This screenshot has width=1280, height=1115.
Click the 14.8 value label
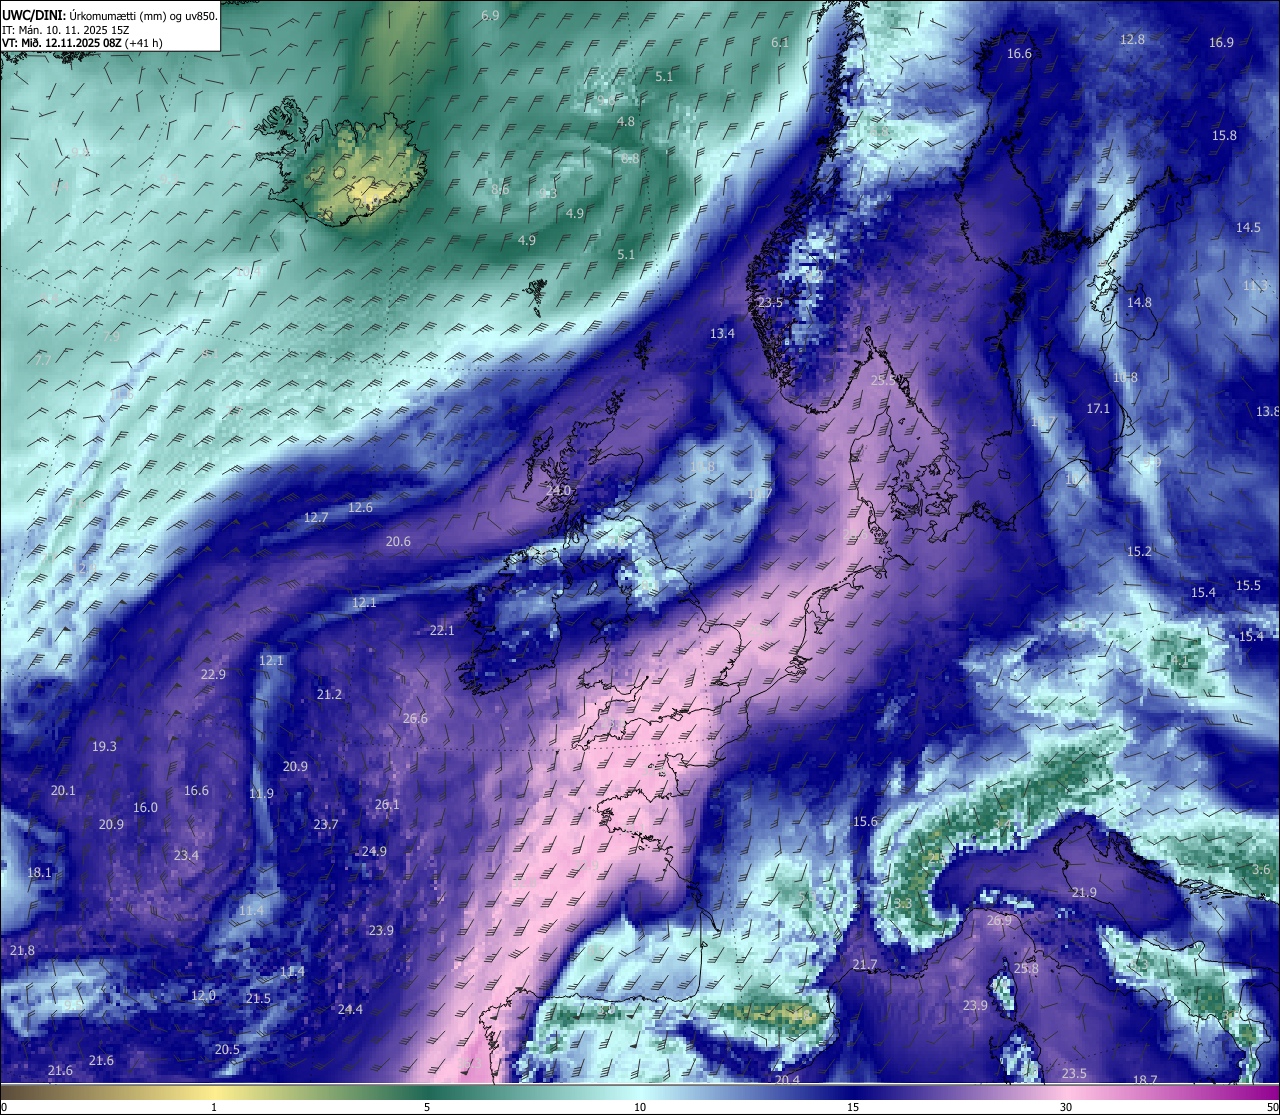(1139, 302)
